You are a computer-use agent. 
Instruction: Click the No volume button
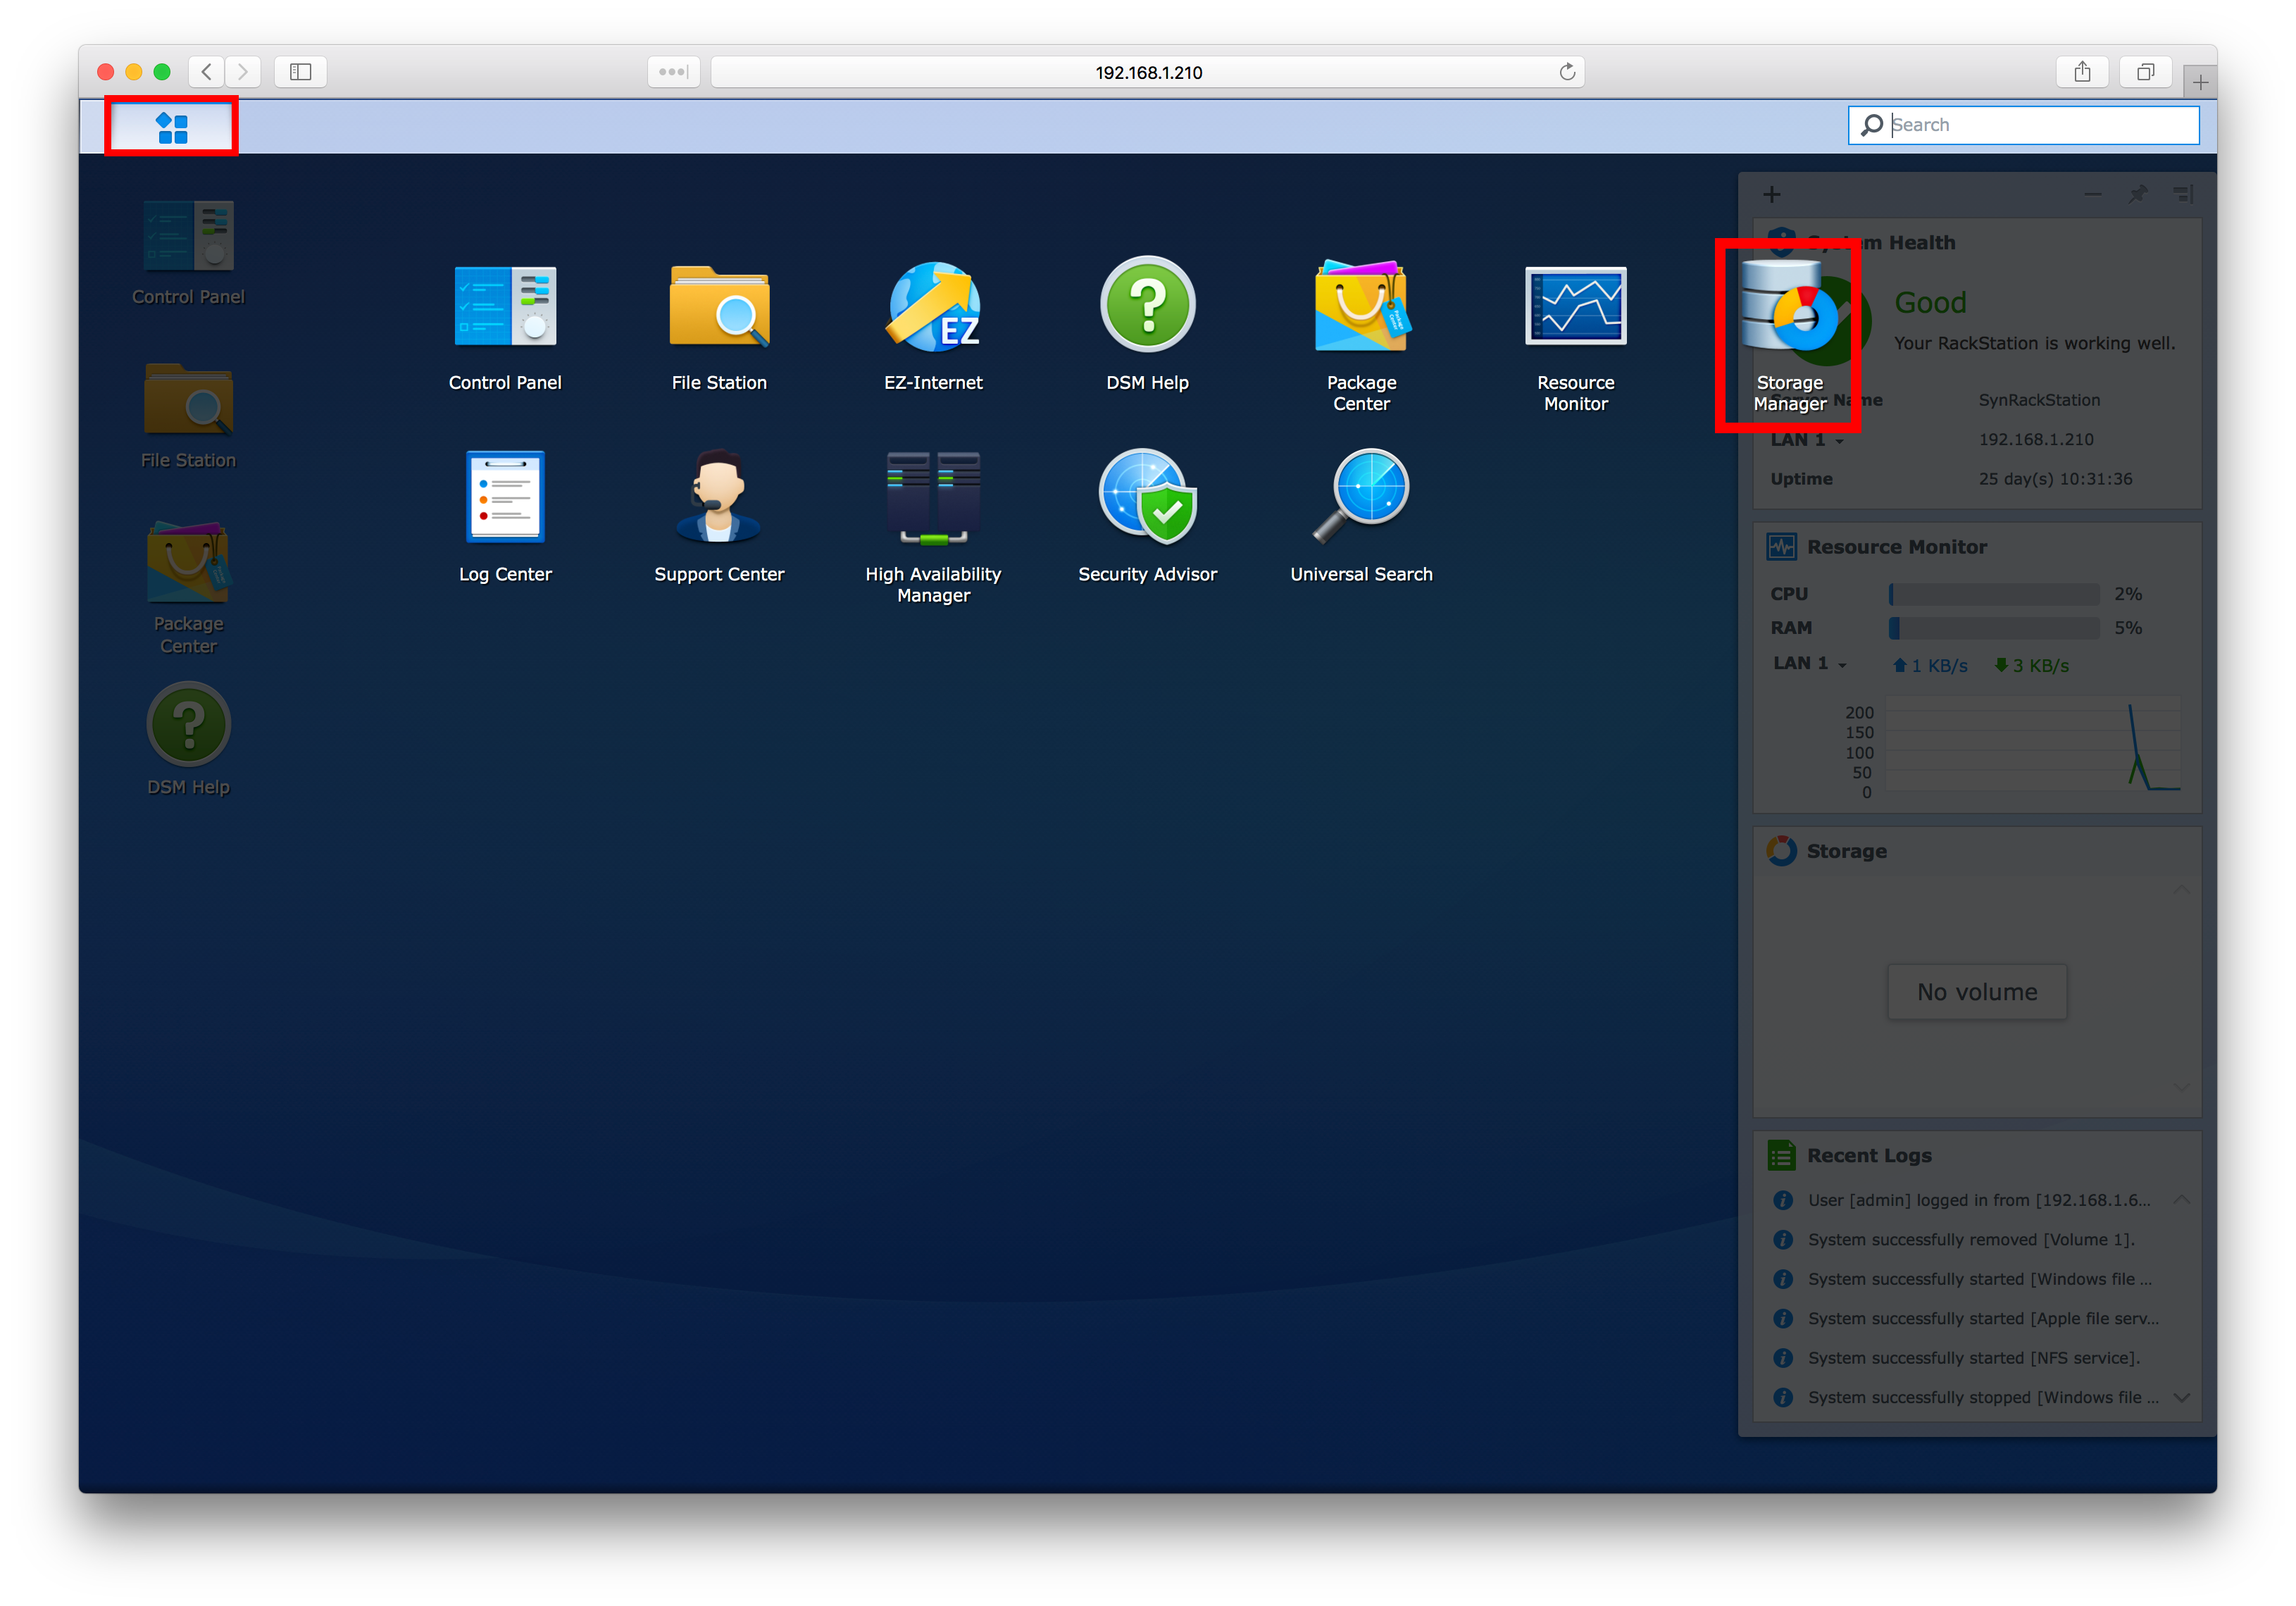click(x=1976, y=992)
